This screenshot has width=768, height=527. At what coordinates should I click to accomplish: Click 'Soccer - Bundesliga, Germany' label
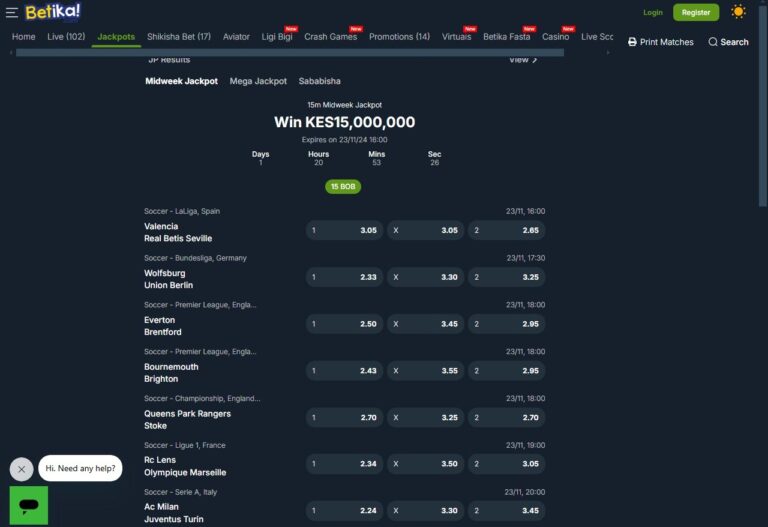click(x=195, y=258)
